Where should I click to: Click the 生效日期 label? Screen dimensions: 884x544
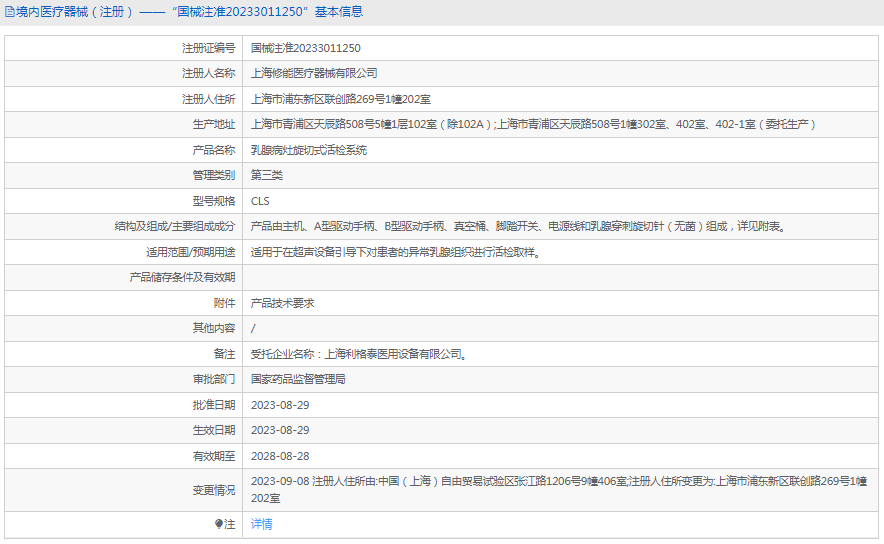(214, 430)
